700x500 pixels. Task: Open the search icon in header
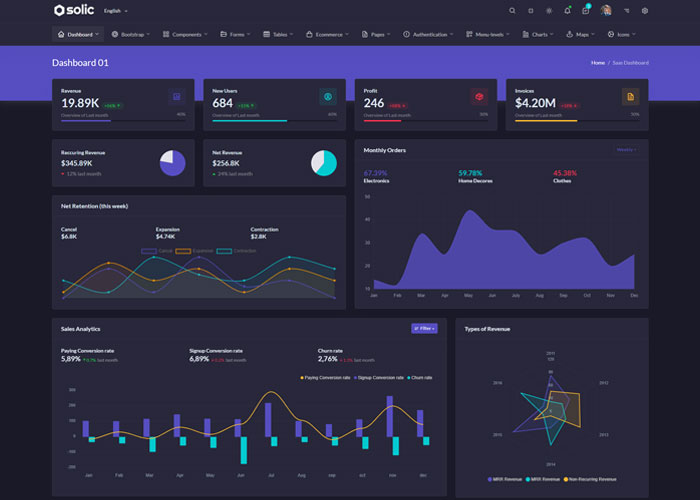513,11
